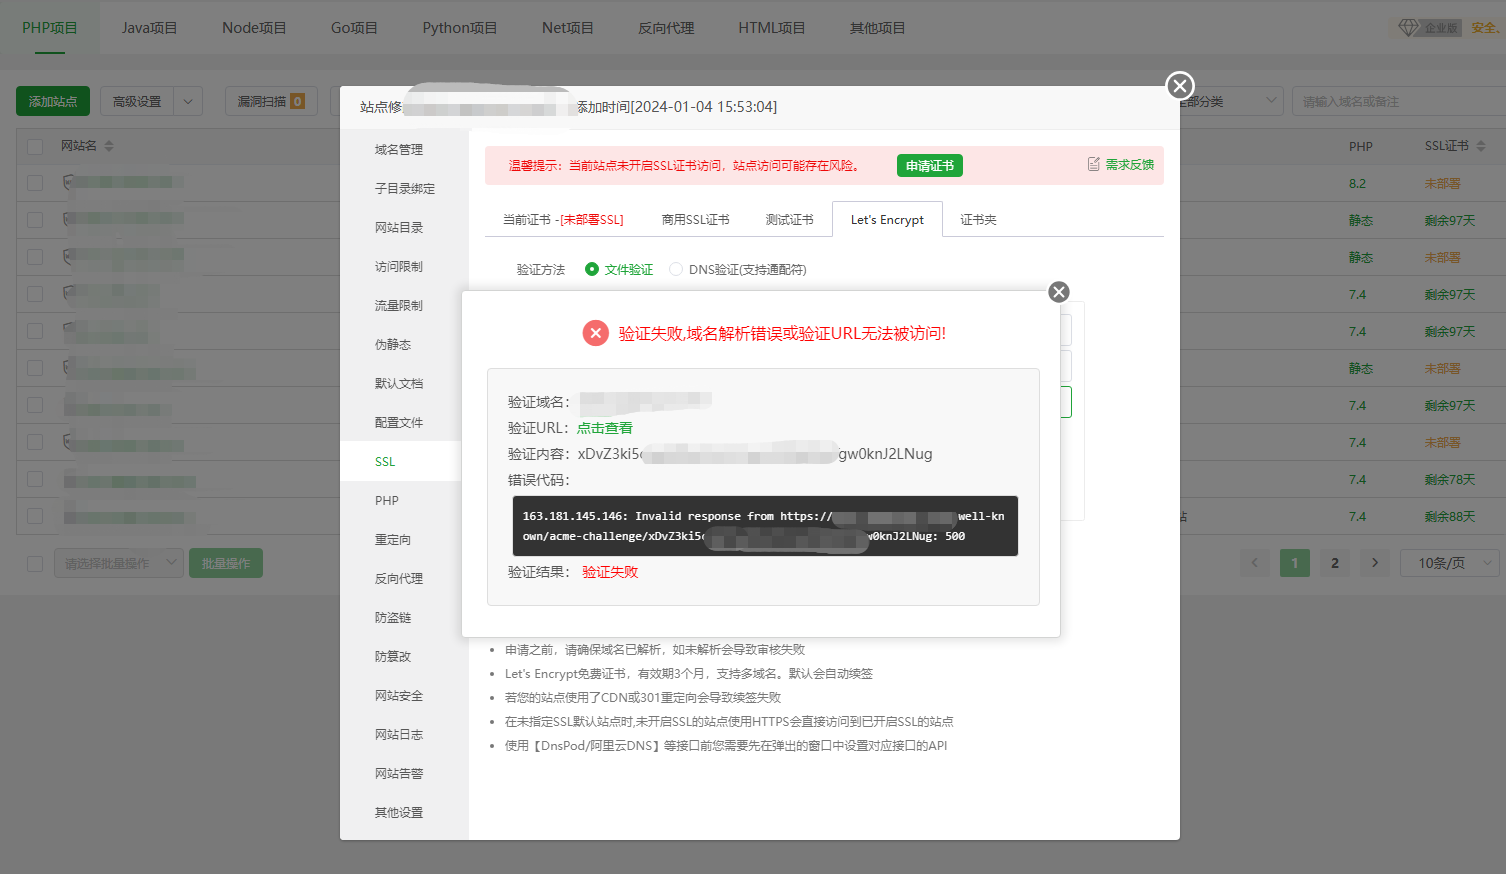The image size is (1506, 874).
Task: Open the 测试证书 tab
Action: coord(789,219)
